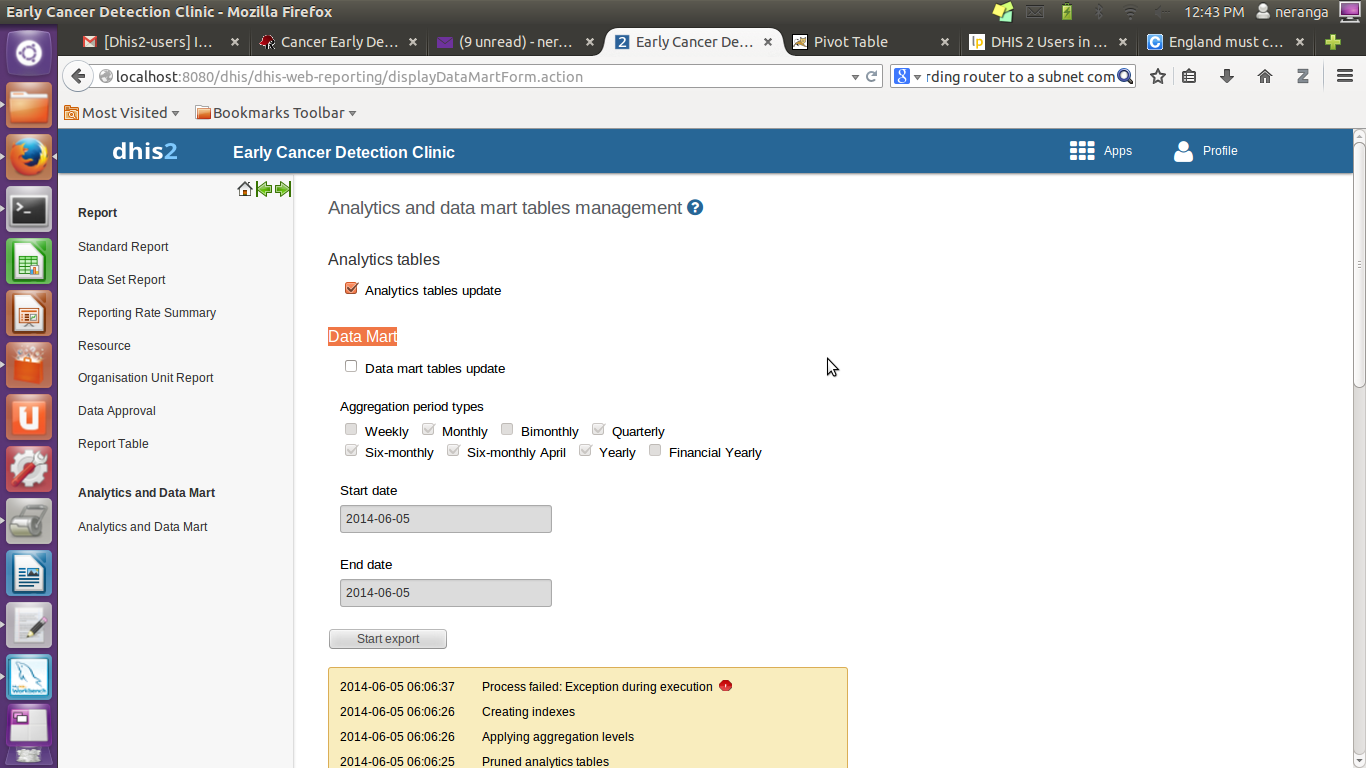Image resolution: width=1366 pixels, height=768 pixels.
Task: Bookmark this page with the star icon
Action: click(1158, 76)
